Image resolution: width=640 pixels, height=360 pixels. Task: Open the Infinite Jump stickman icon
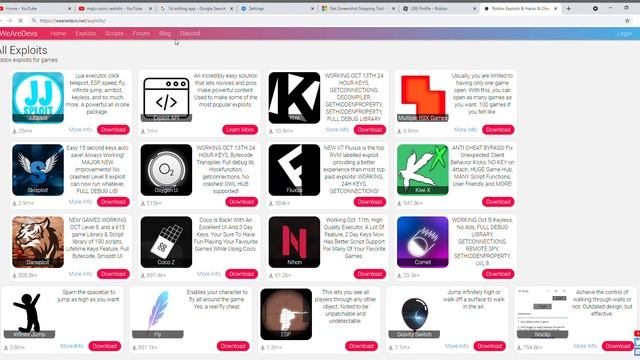pyautogui.click(x=29, y=314)
